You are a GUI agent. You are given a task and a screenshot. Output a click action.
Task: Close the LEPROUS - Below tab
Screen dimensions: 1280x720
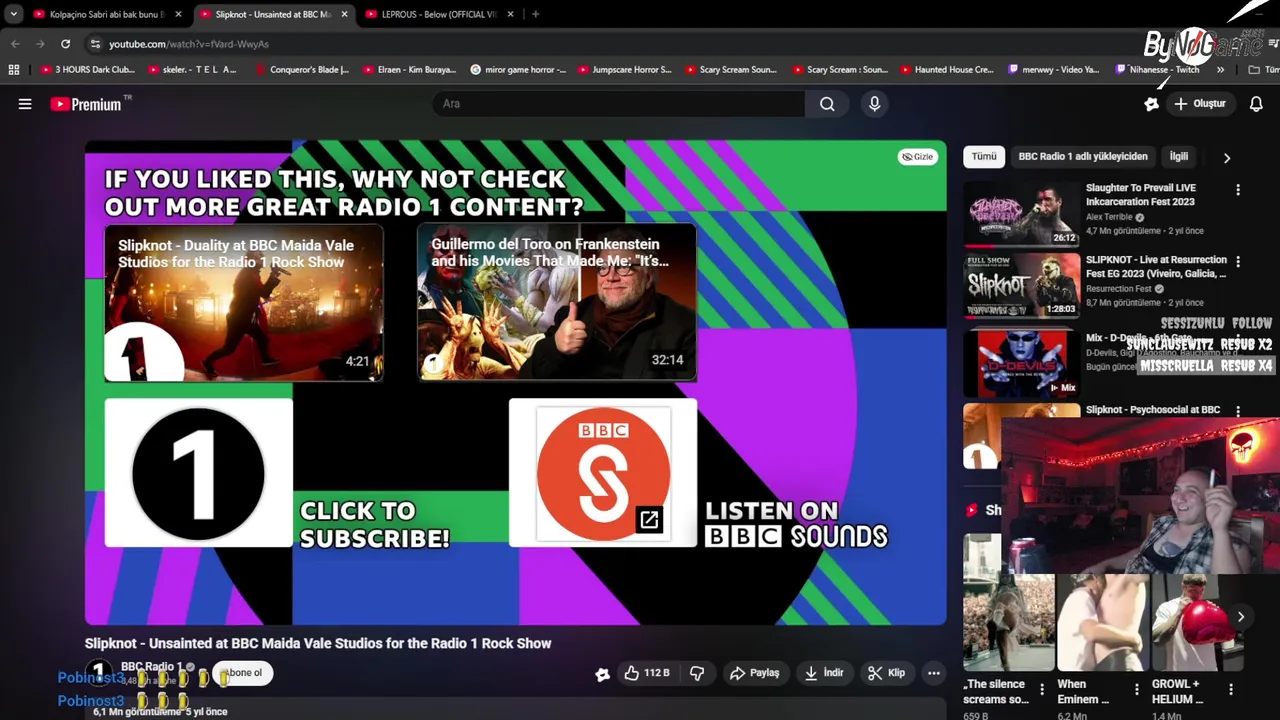(x=510, y=14)
